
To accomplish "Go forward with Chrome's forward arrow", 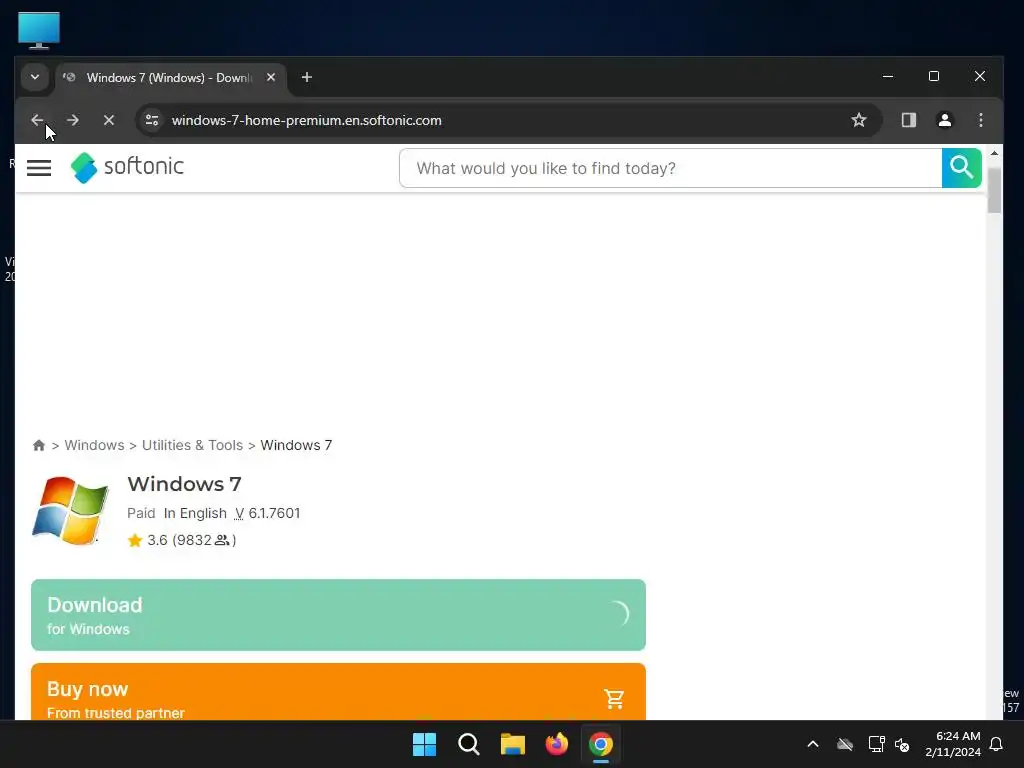I will click(72, 120).
